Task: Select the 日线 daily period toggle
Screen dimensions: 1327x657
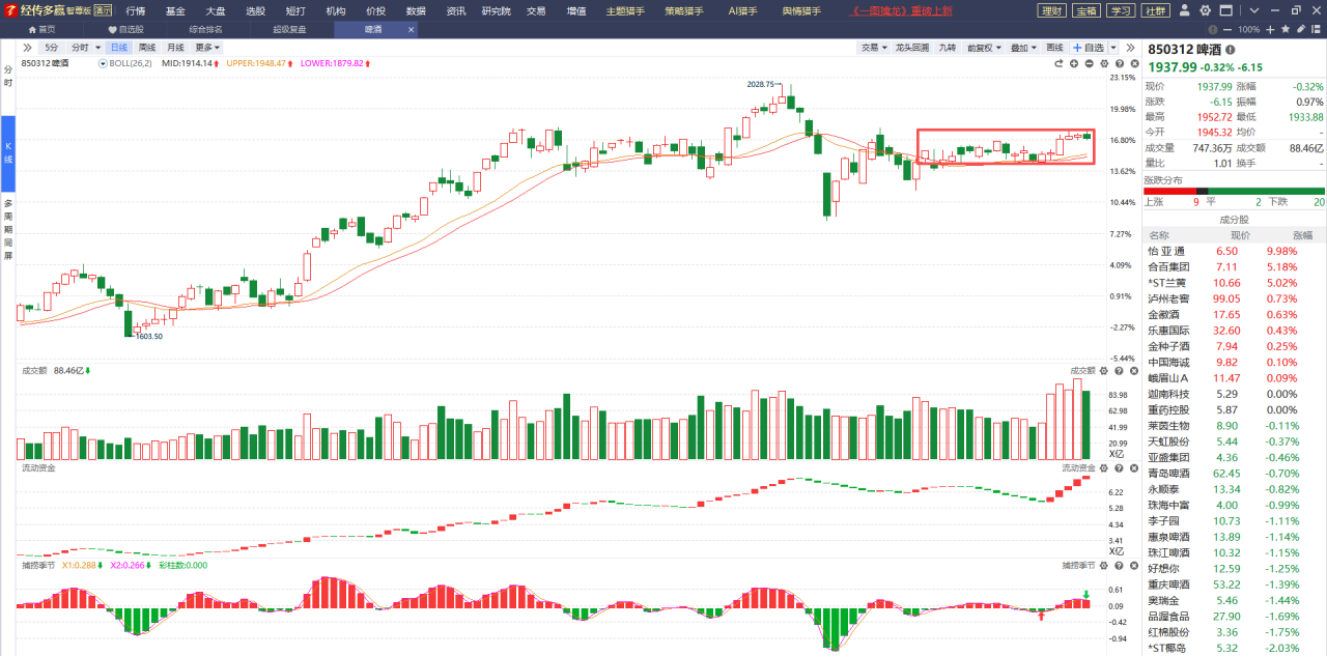Action: (119, 47)
